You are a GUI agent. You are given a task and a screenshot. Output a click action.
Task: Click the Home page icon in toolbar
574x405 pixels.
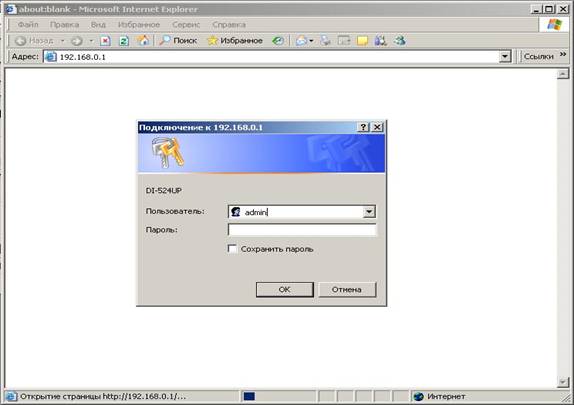tap(143, 40)
